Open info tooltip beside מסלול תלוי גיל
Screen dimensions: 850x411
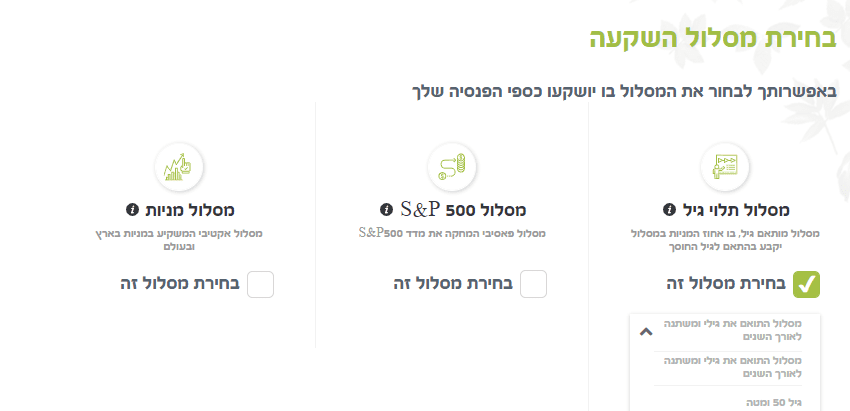pyautogui.click(x=669, y=210)
